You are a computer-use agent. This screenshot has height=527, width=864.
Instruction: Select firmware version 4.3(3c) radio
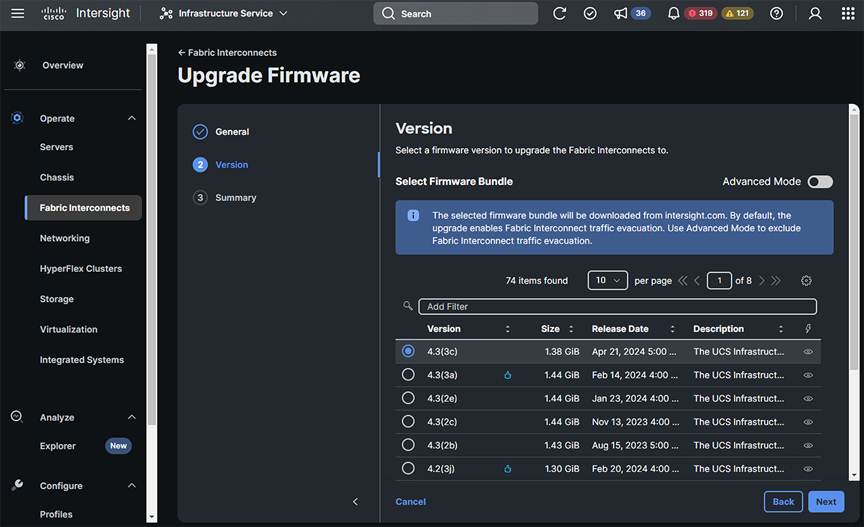click(x=408, y=351)
